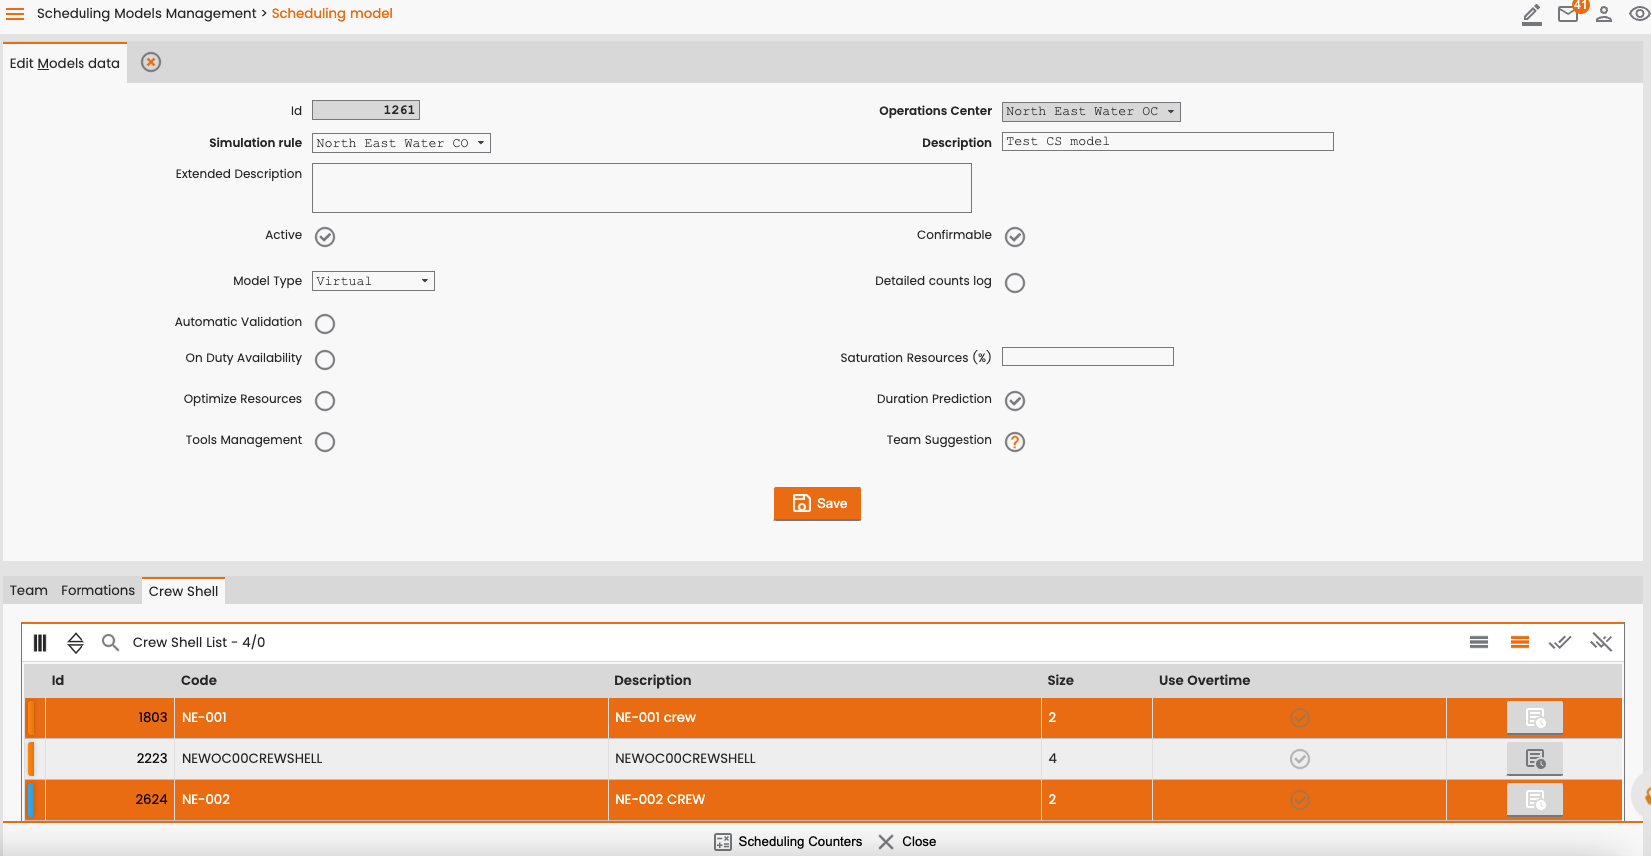Click the pencil edit icon in header

[1532, 14]
